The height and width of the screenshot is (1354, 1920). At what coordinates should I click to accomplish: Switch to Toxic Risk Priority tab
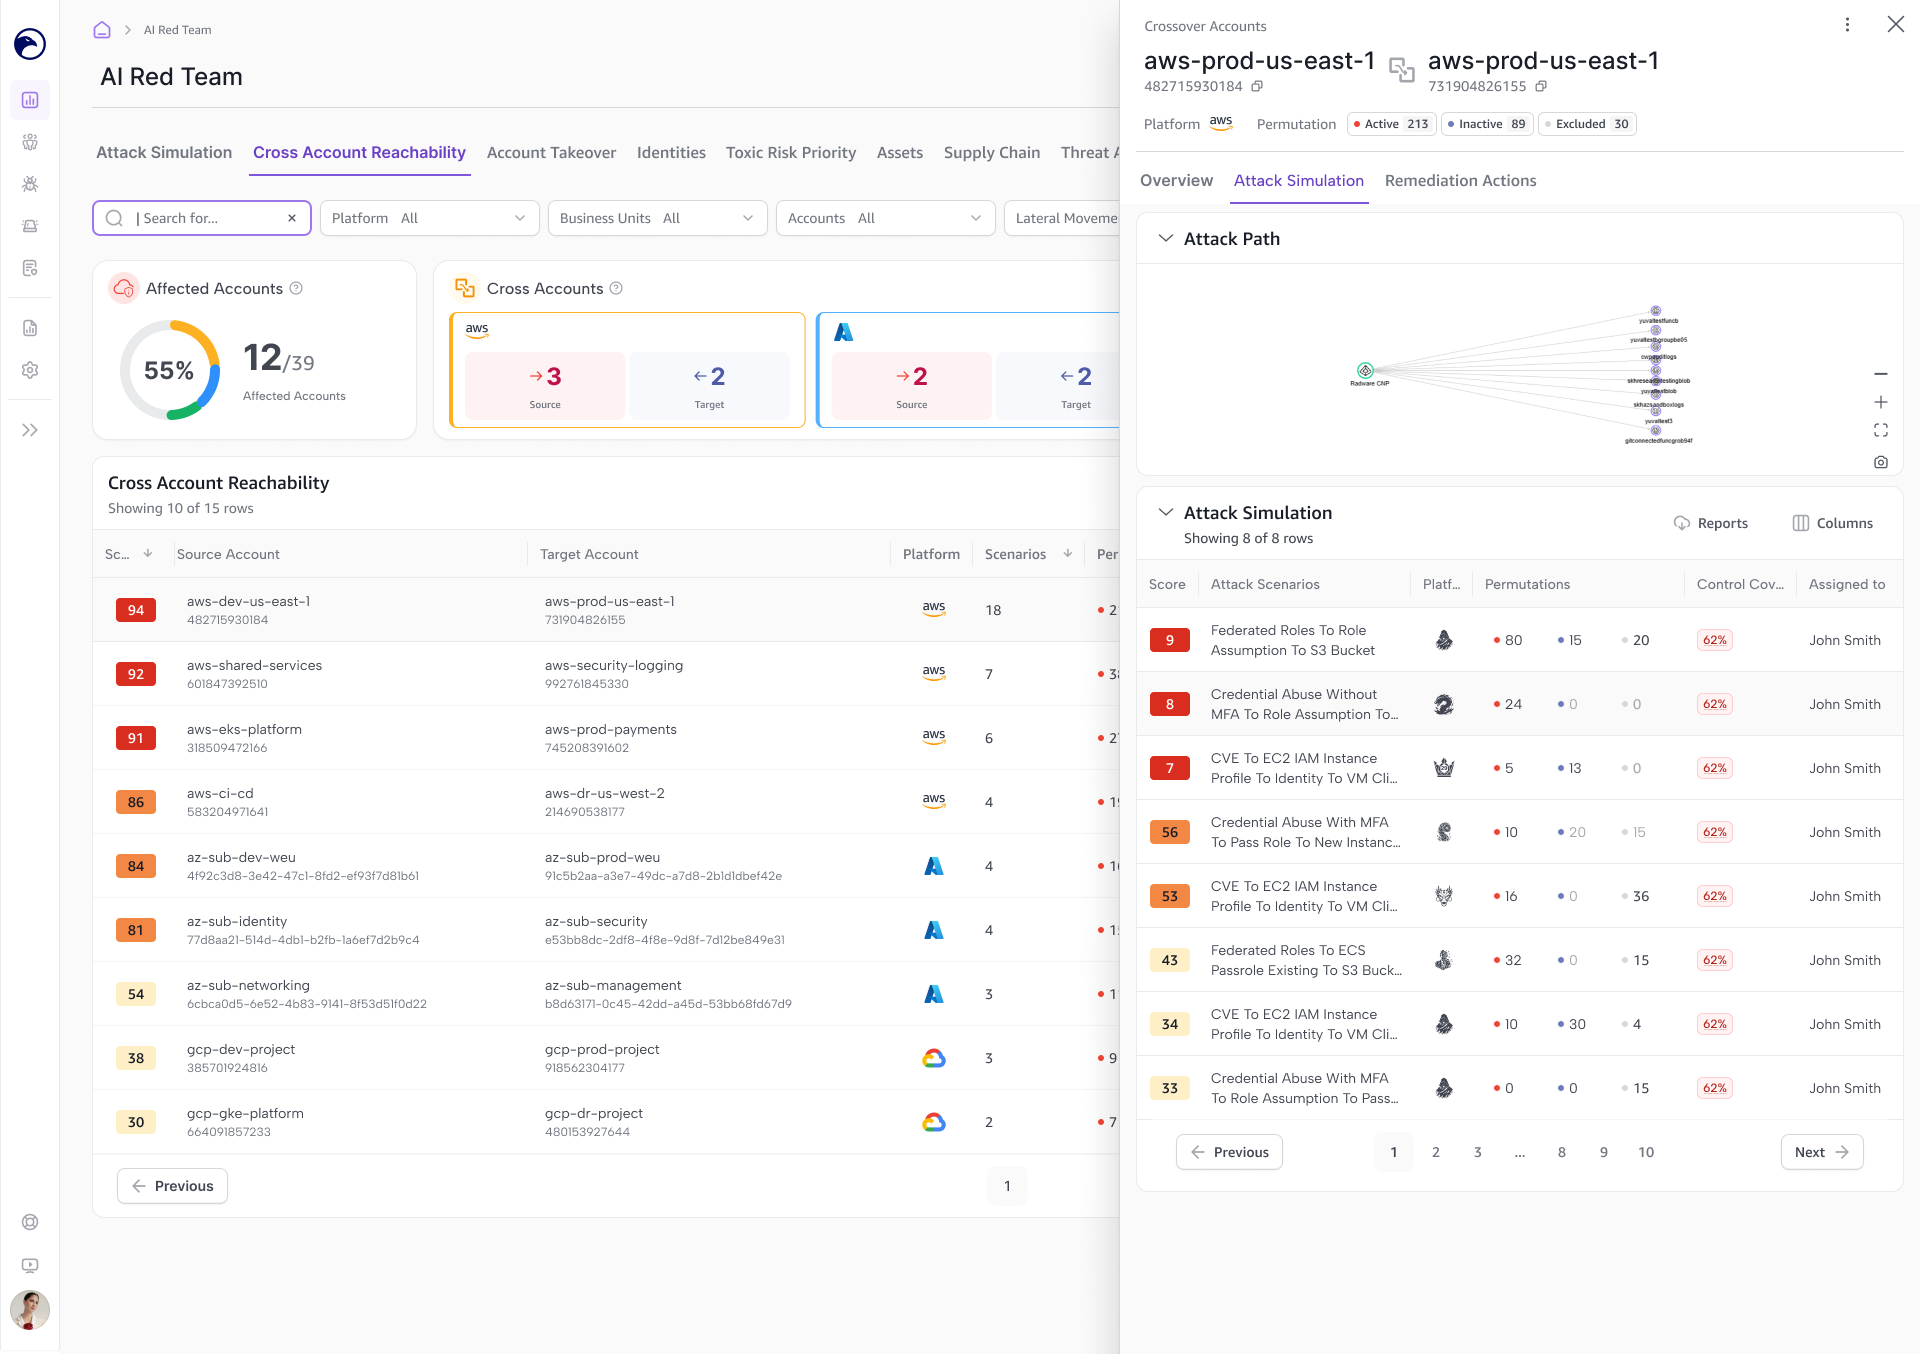tap(791, 152)
